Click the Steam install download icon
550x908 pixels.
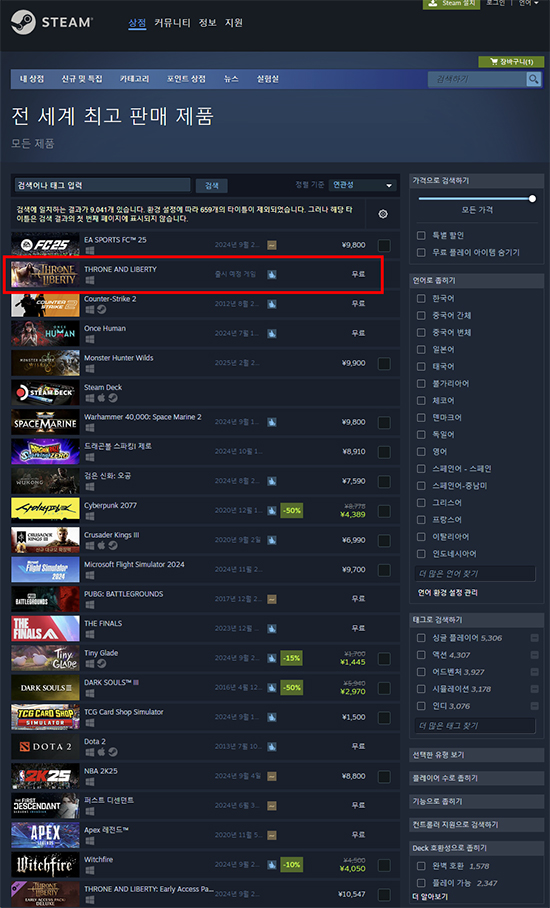[x=432, y=3]
